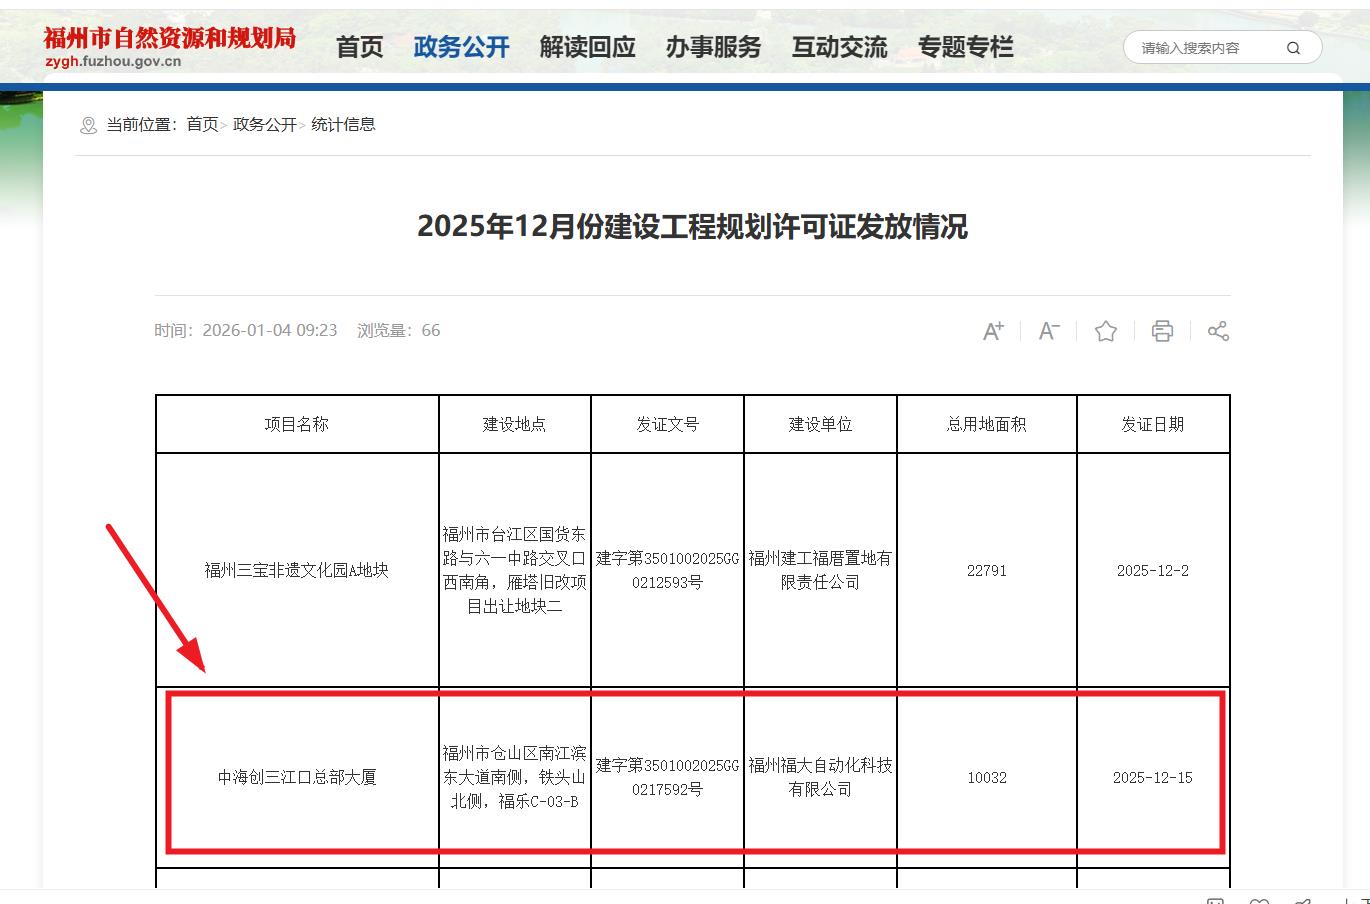Go to 解读回应 navigation menu
The image size is (1370, 904).
point(587,47)
